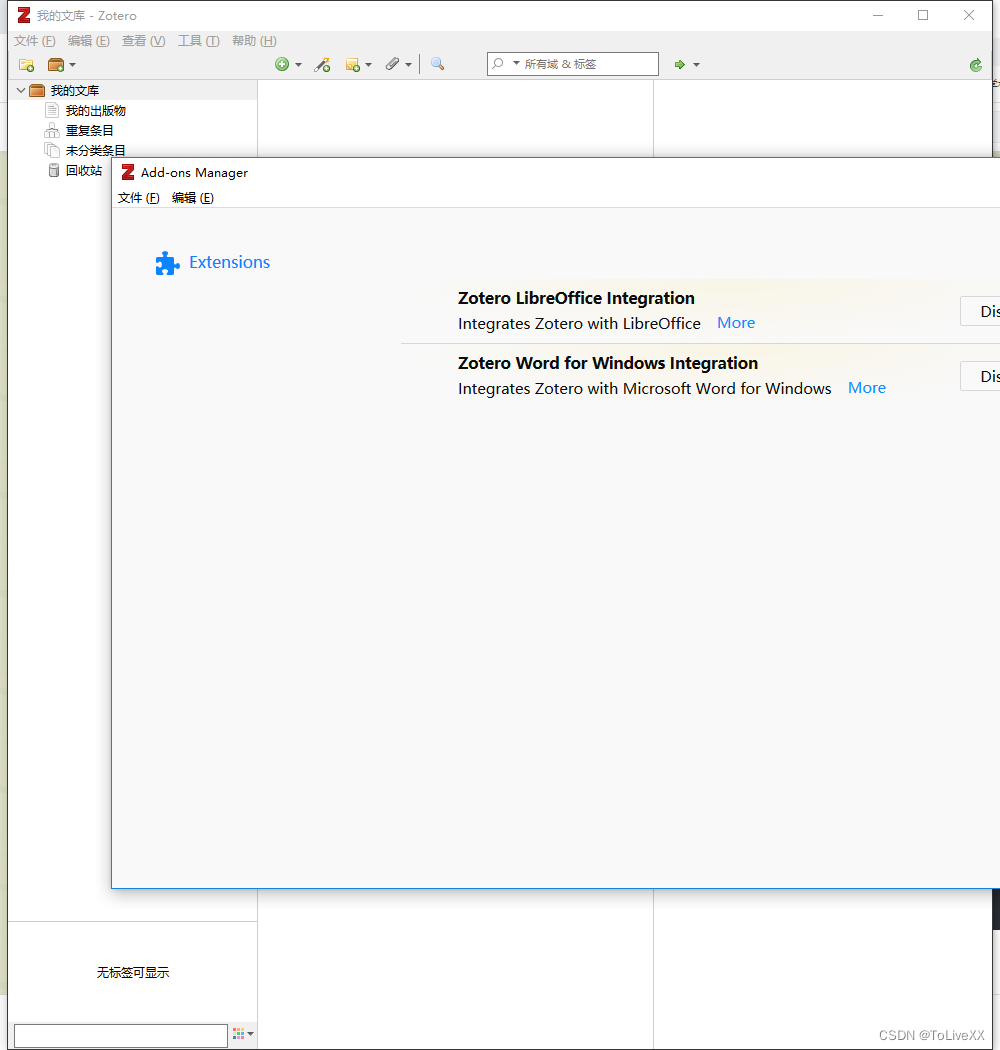Viewport: 1000px width, 1050px height.
Task: Close the Zotero main window
Action: [x=969, y=15]
